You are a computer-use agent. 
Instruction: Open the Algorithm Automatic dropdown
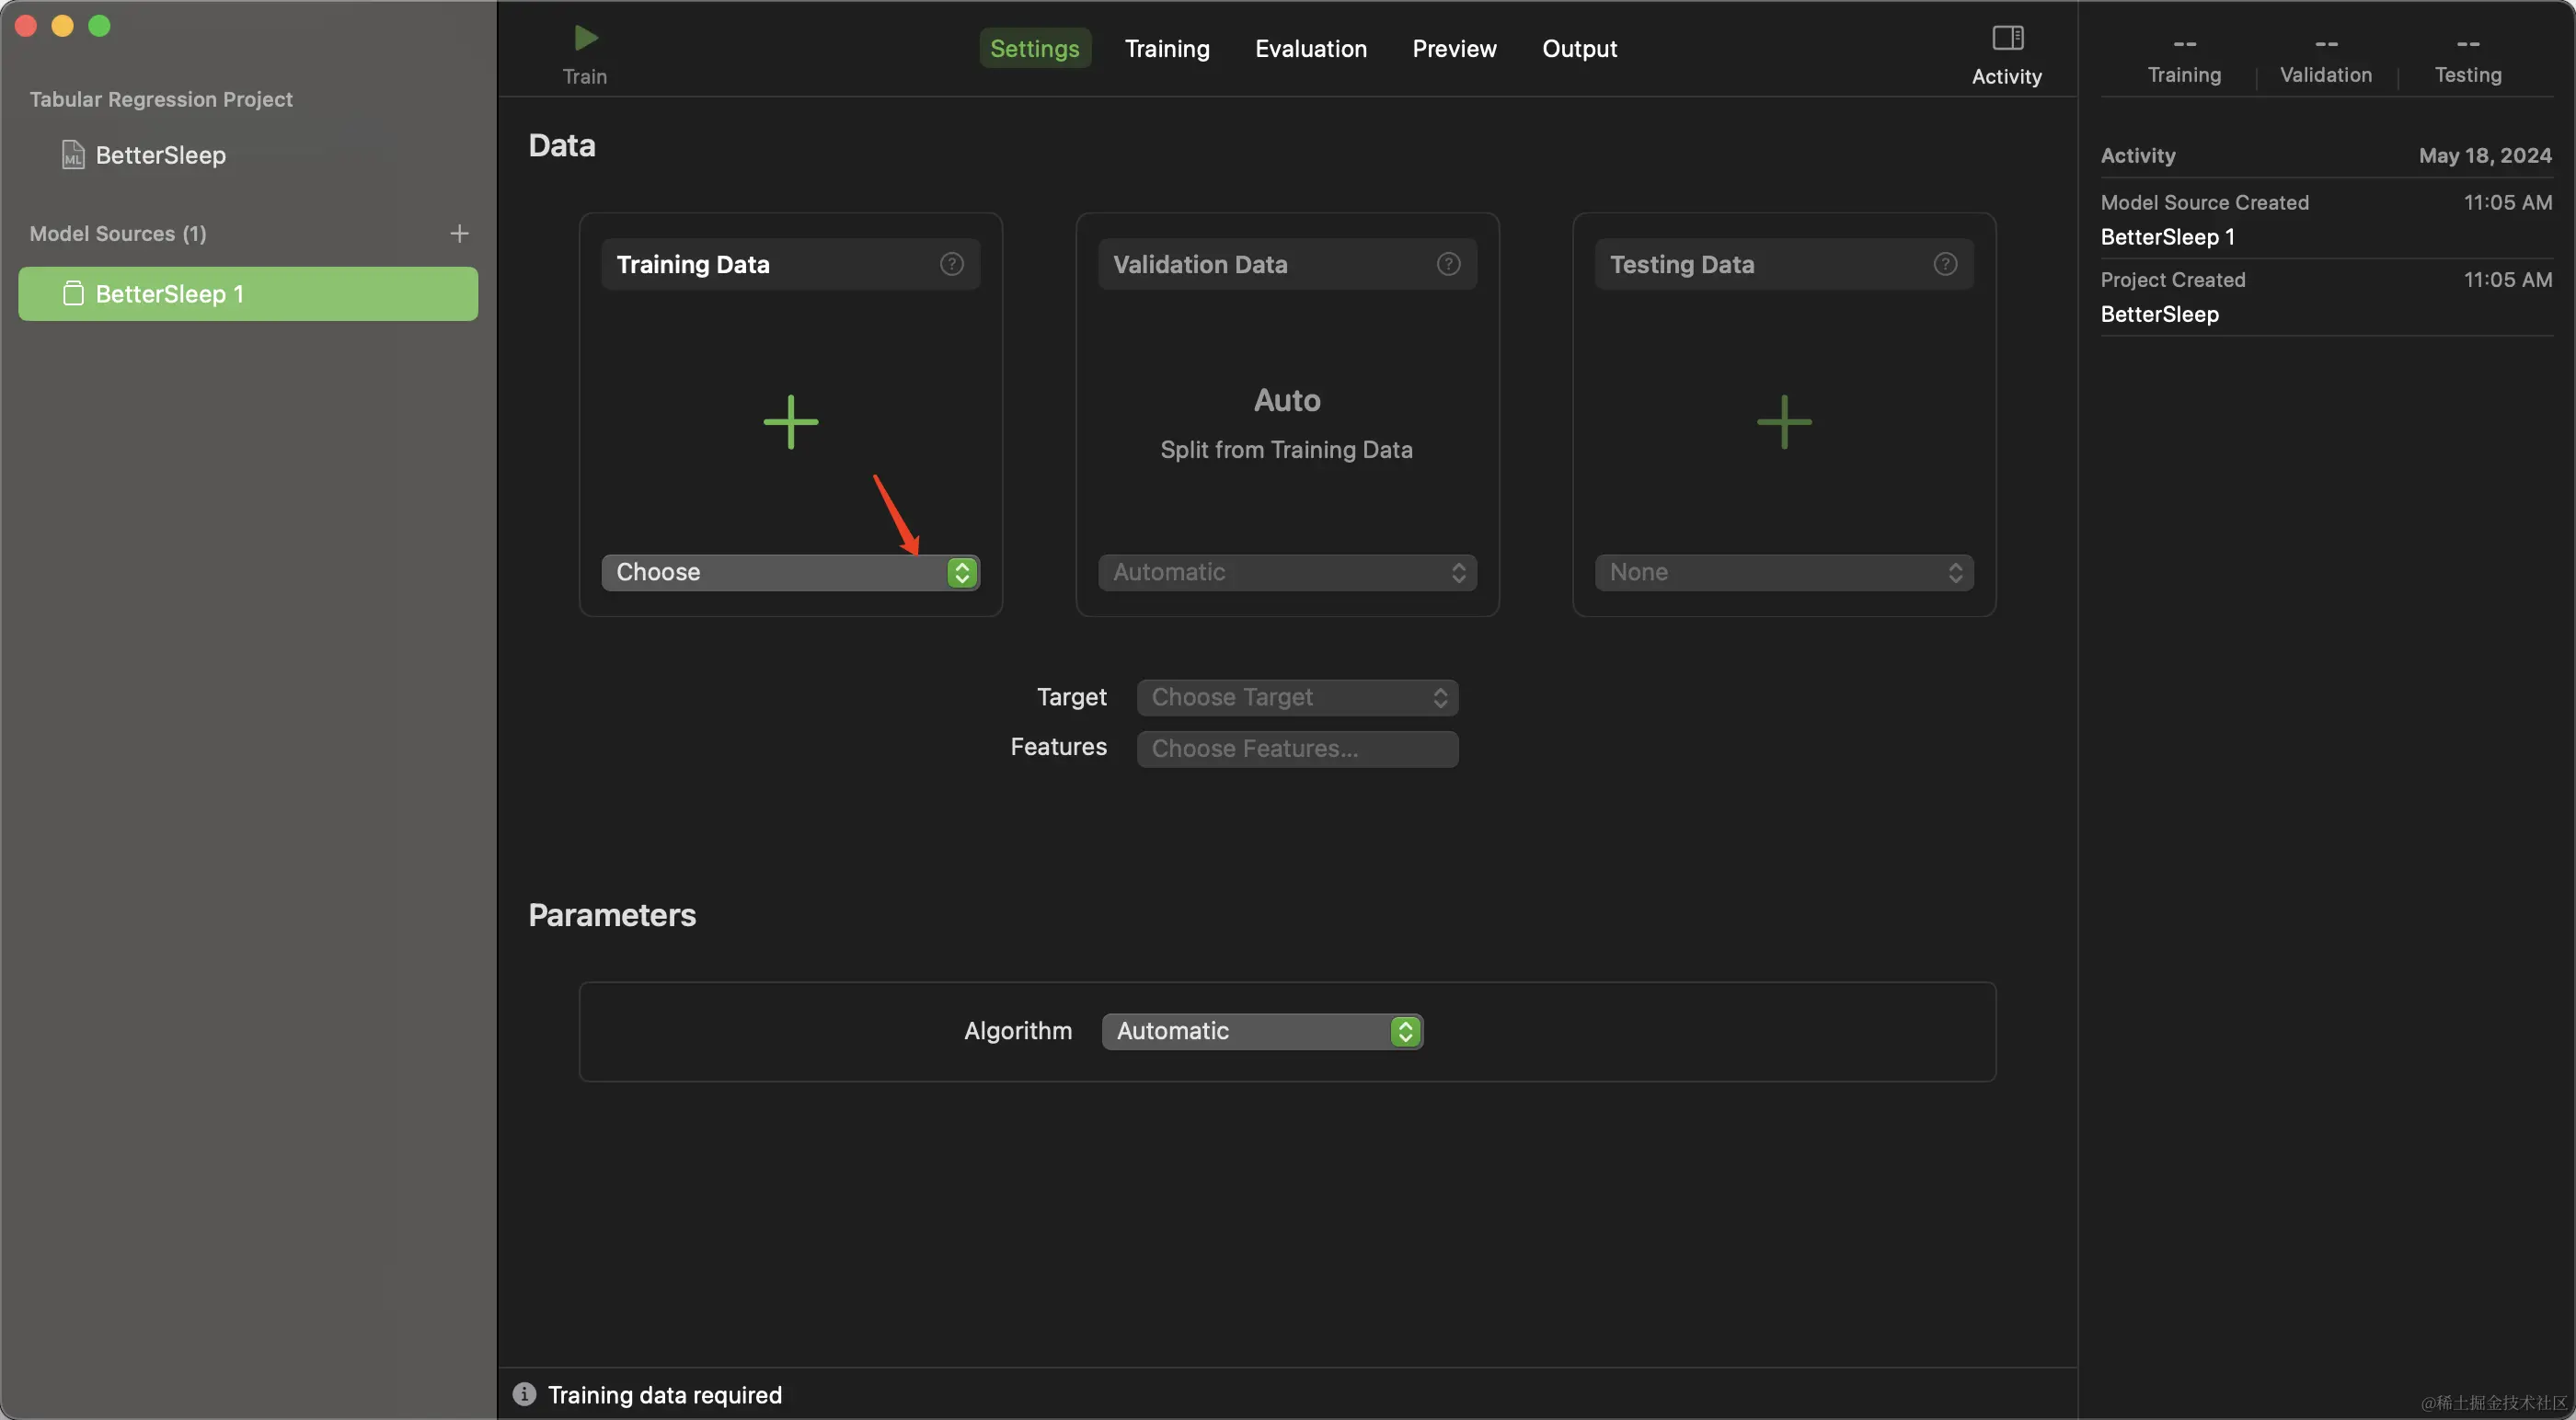(x=1262, y=1031)
